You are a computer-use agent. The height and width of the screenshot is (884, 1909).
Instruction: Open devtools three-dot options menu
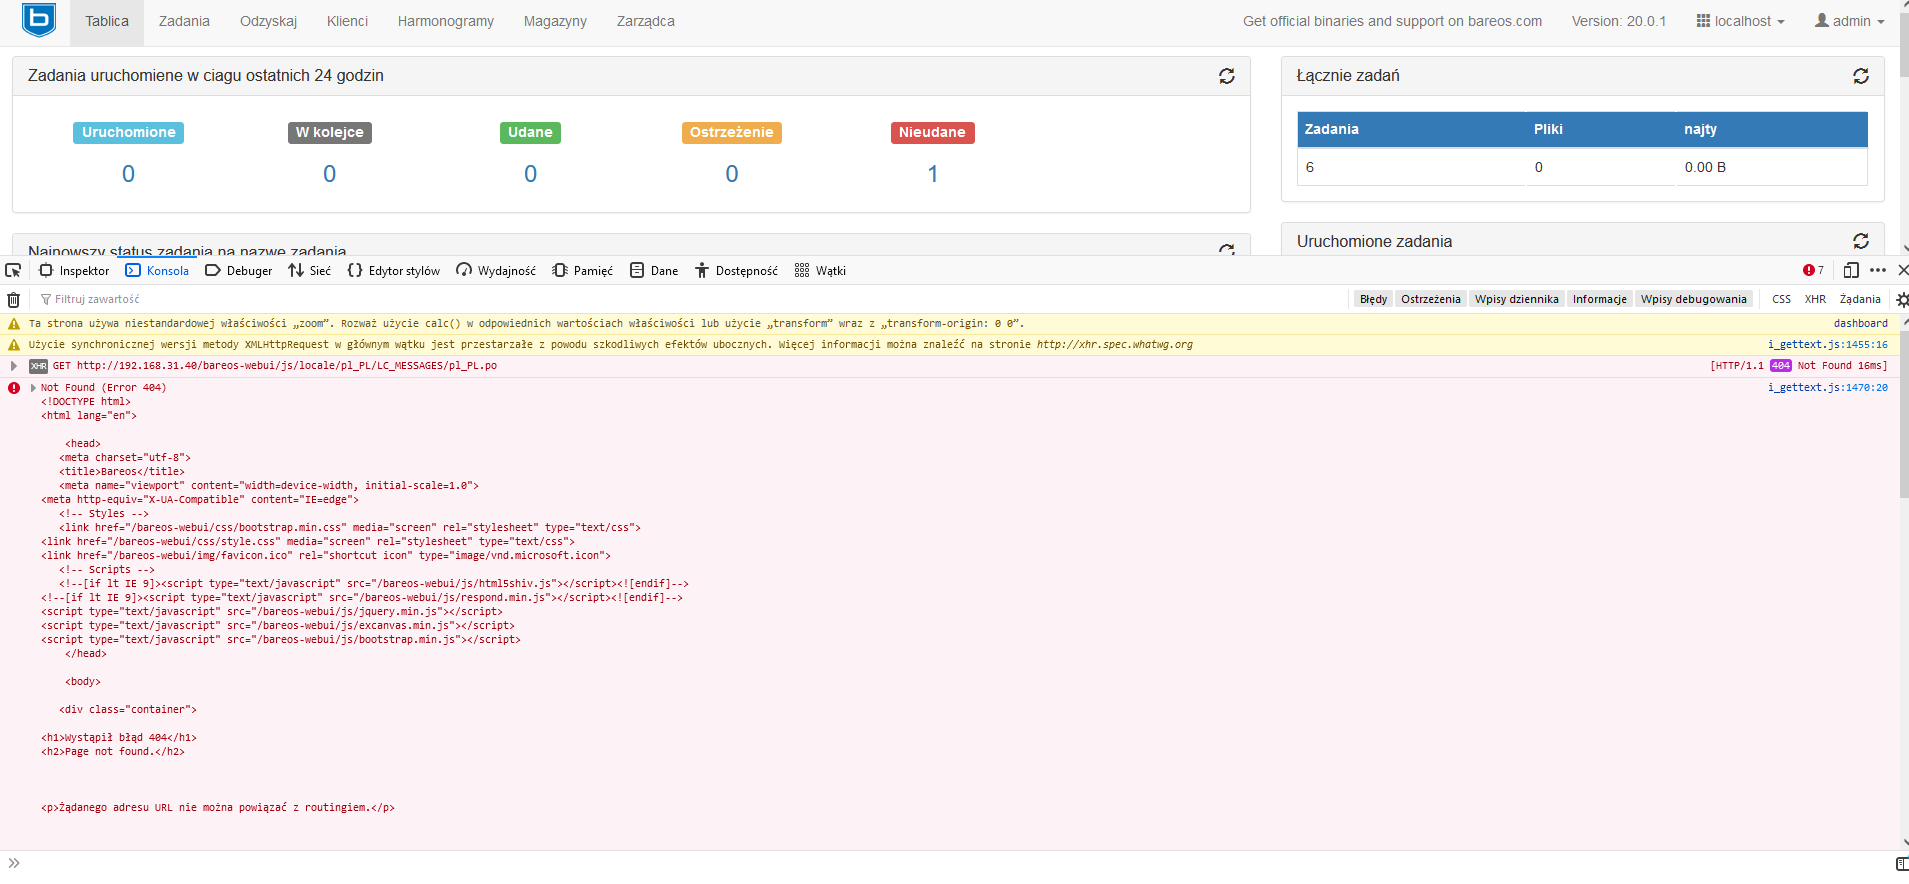pos(1877,270)
